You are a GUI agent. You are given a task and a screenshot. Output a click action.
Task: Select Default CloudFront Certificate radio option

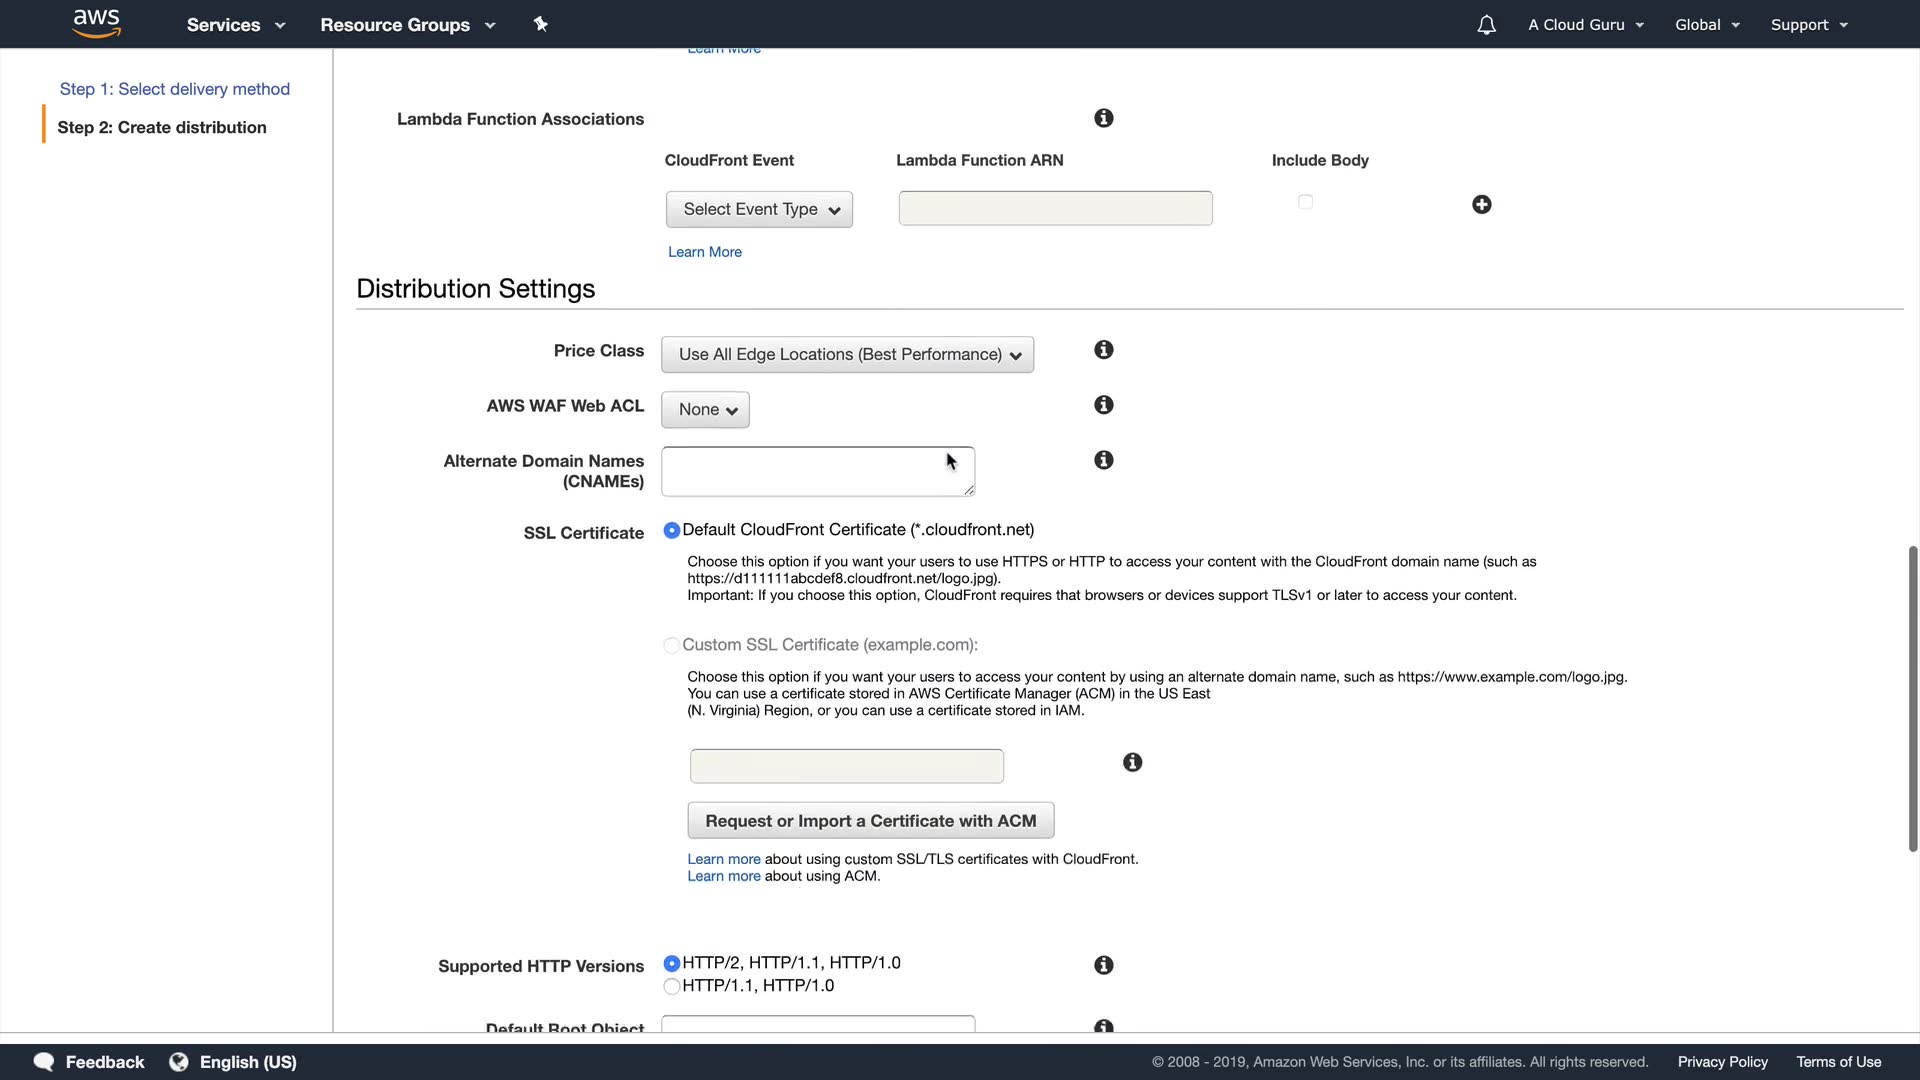(672, 531)
